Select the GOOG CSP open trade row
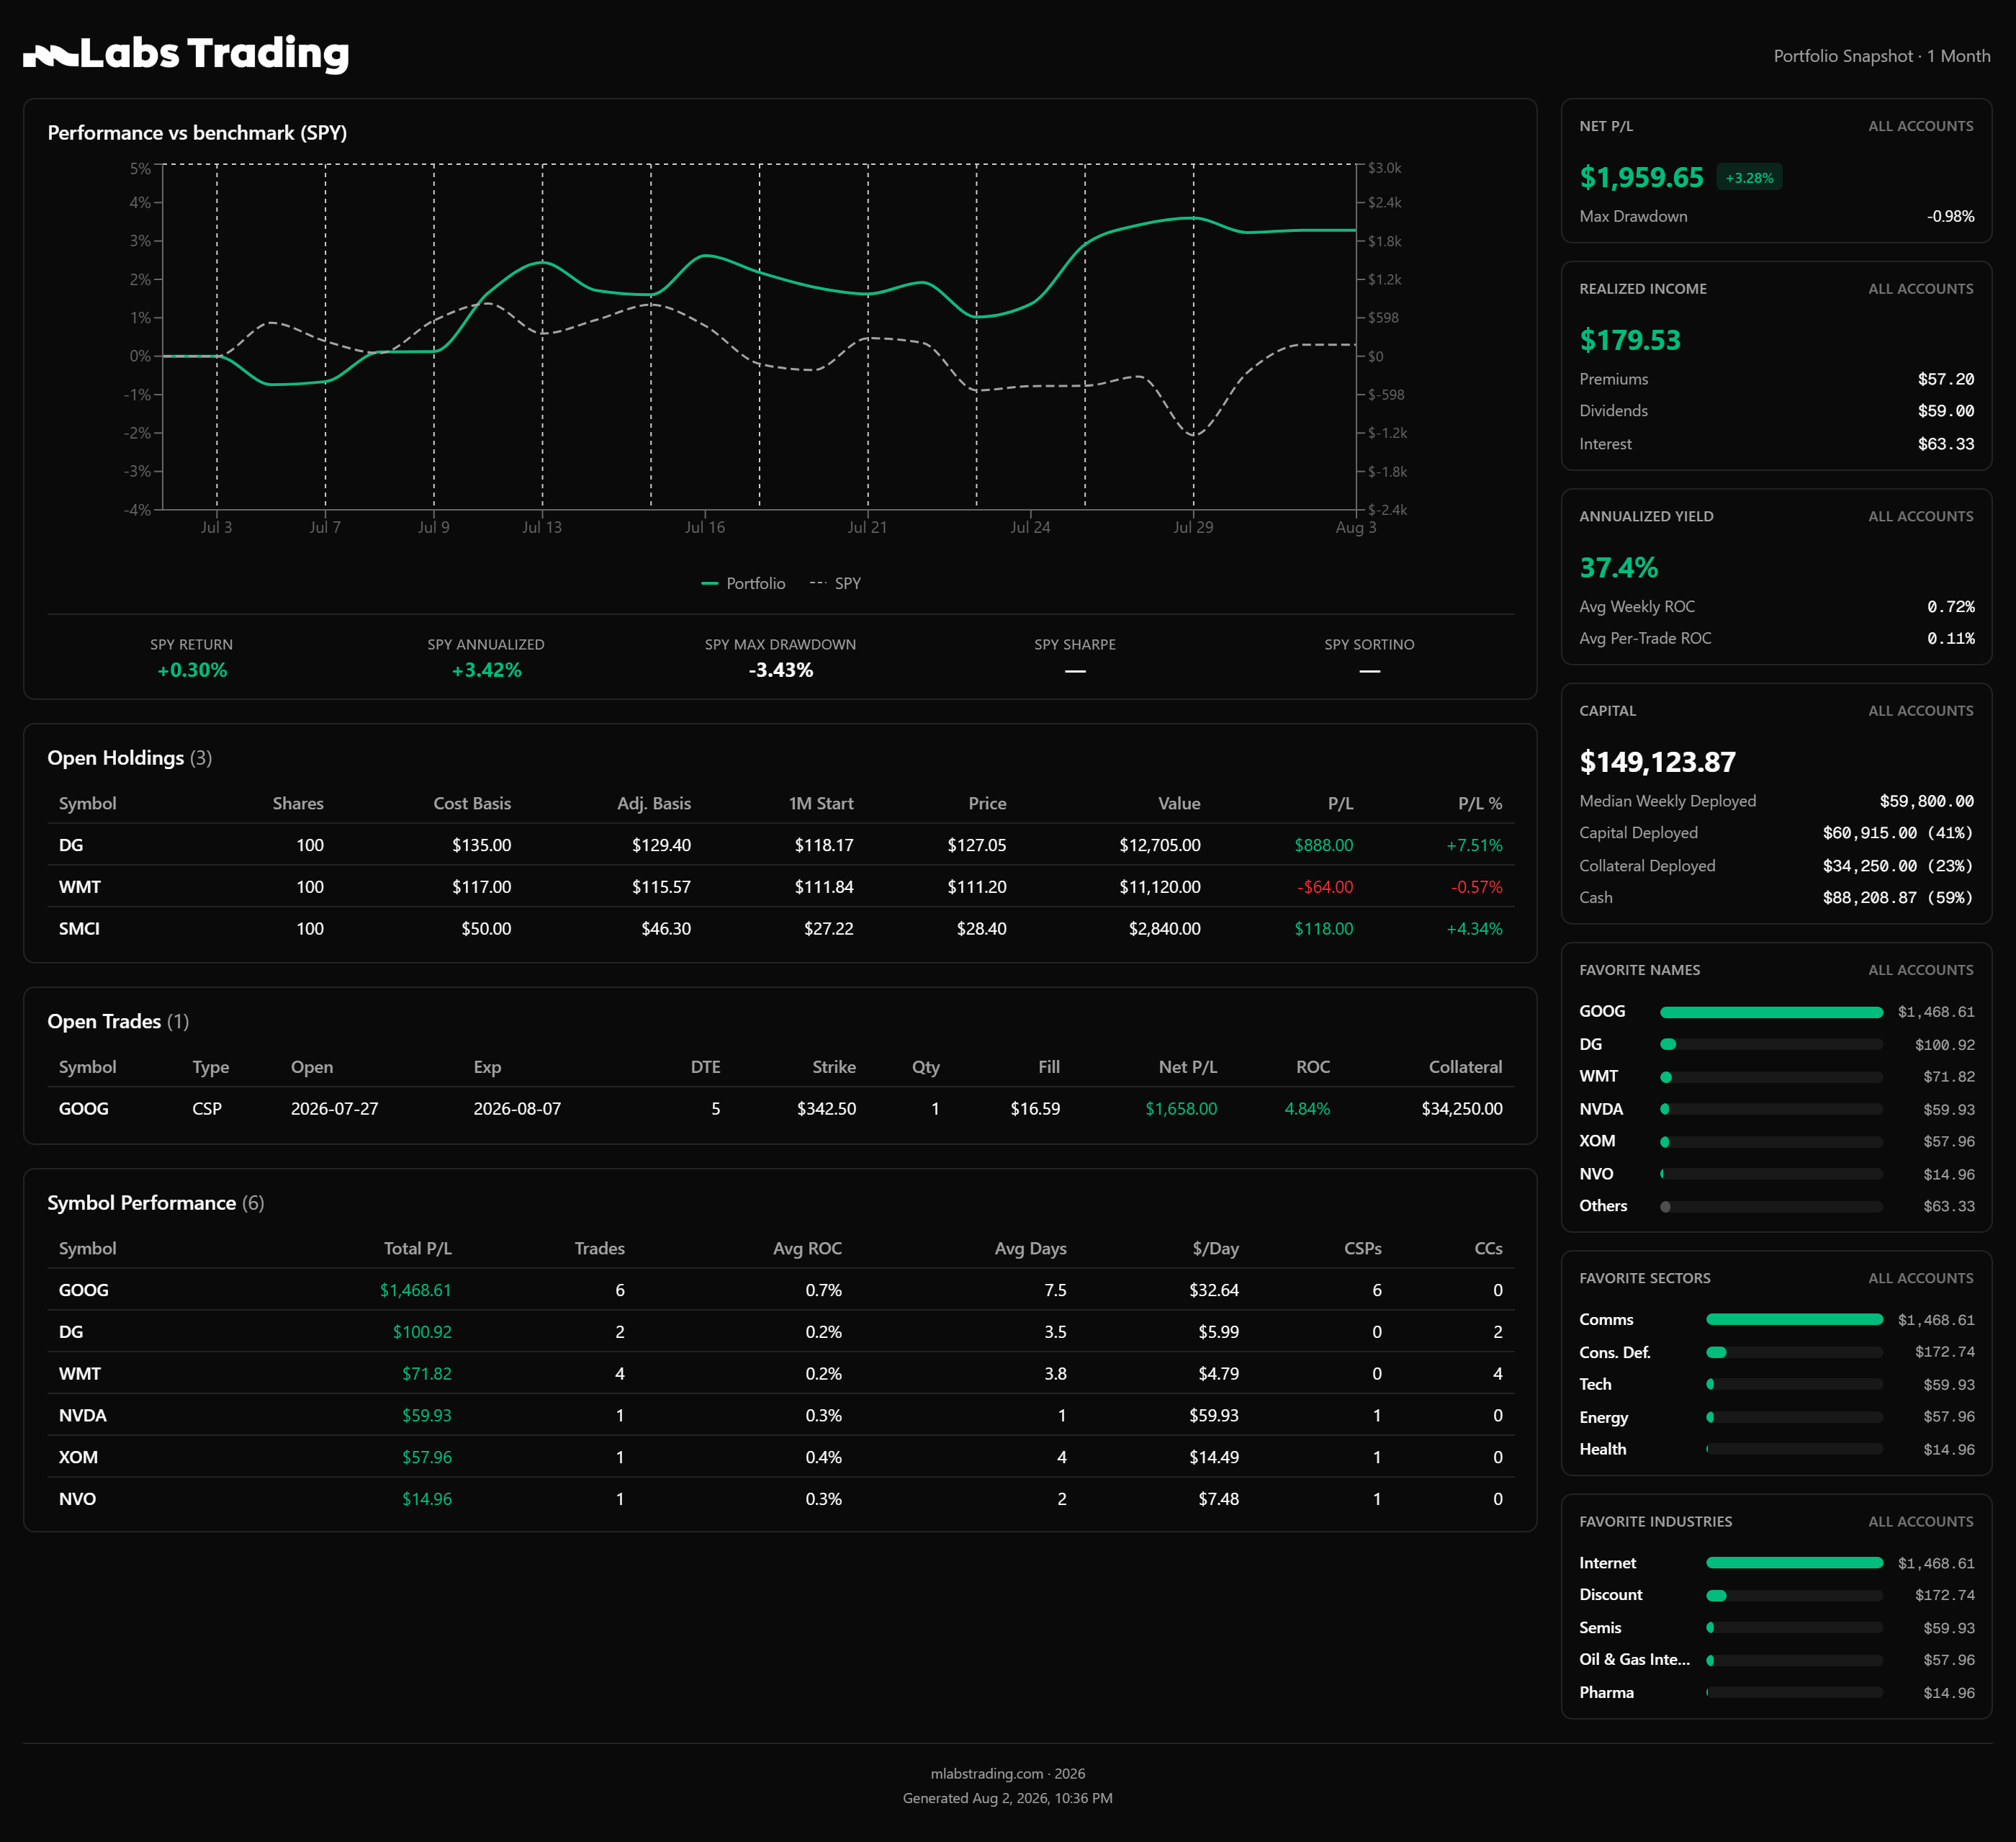Viewport: 2016px width, 1842px height. [780, 1109]
